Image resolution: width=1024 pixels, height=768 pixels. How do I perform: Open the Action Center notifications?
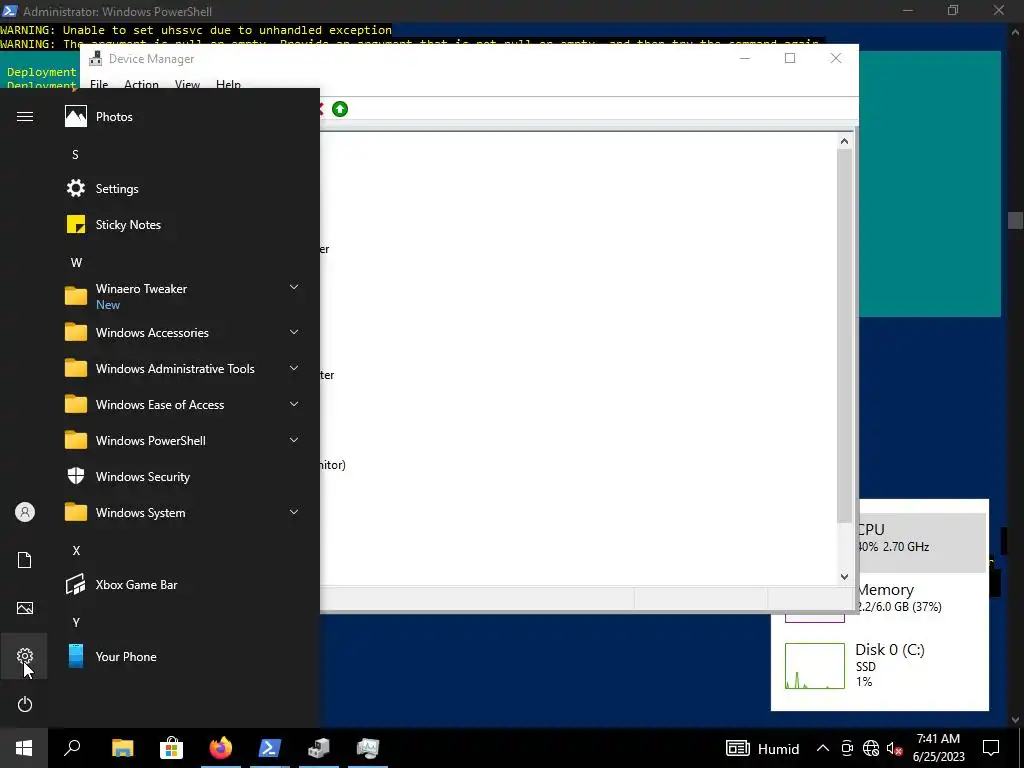tap(991, 748)
